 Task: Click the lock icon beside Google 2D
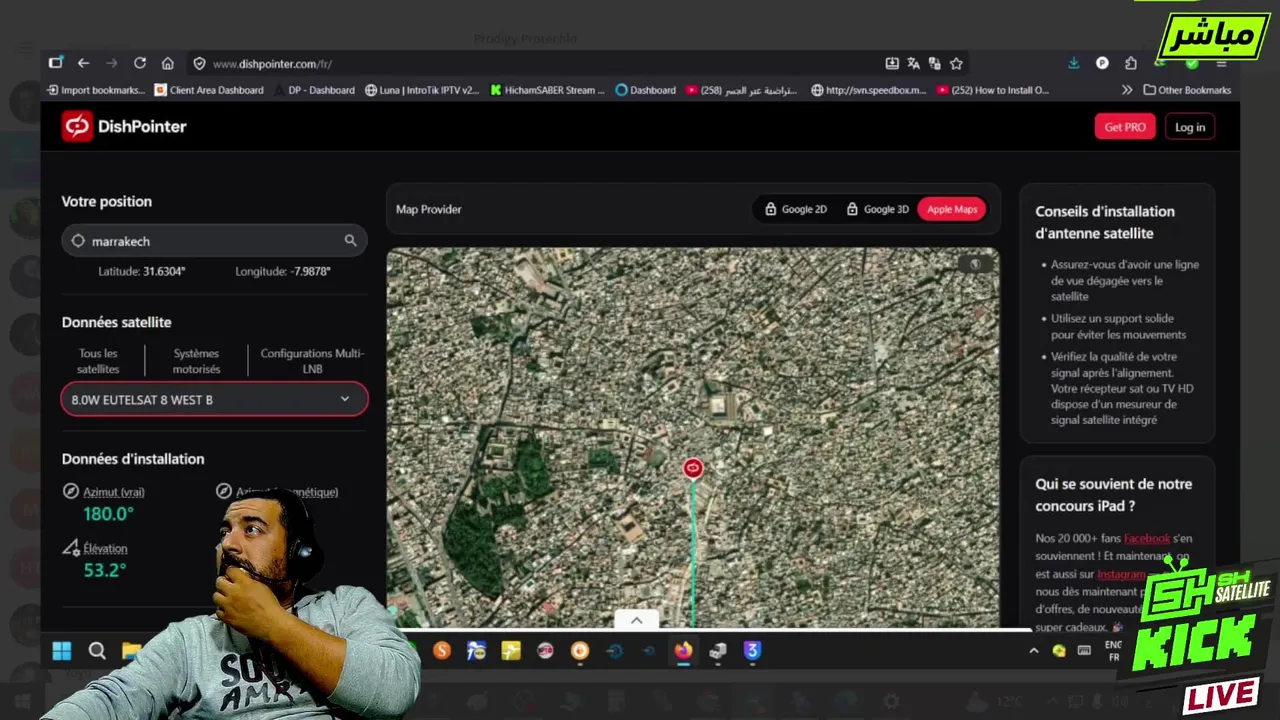click(x=770, y=209)
